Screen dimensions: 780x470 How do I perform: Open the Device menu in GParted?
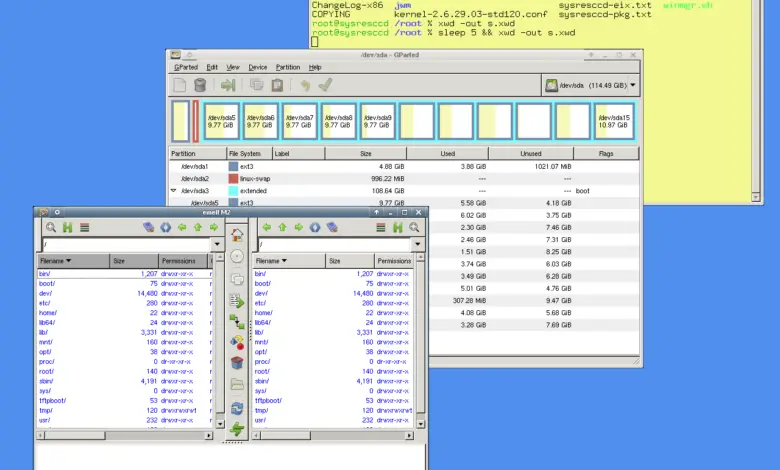(258, 67)
